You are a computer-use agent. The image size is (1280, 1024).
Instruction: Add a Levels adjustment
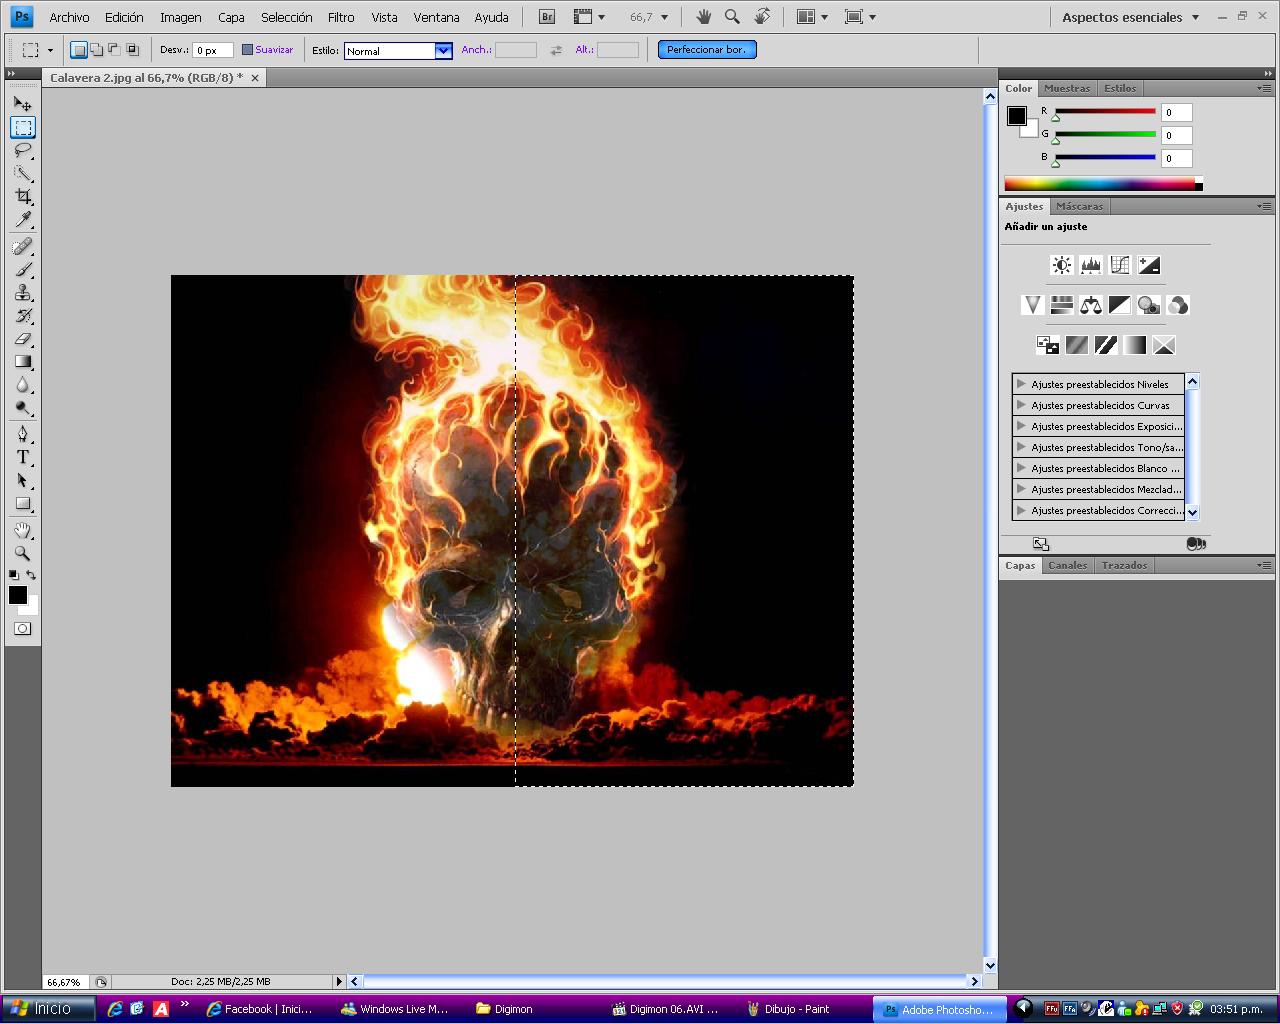click(1091, 265)
